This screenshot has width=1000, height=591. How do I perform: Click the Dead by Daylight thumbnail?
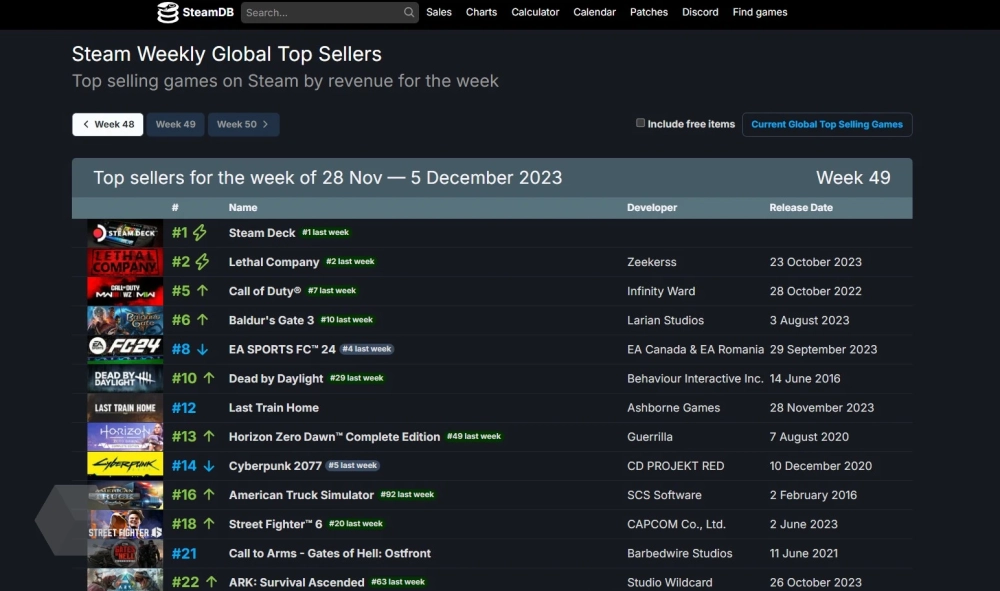124,378
